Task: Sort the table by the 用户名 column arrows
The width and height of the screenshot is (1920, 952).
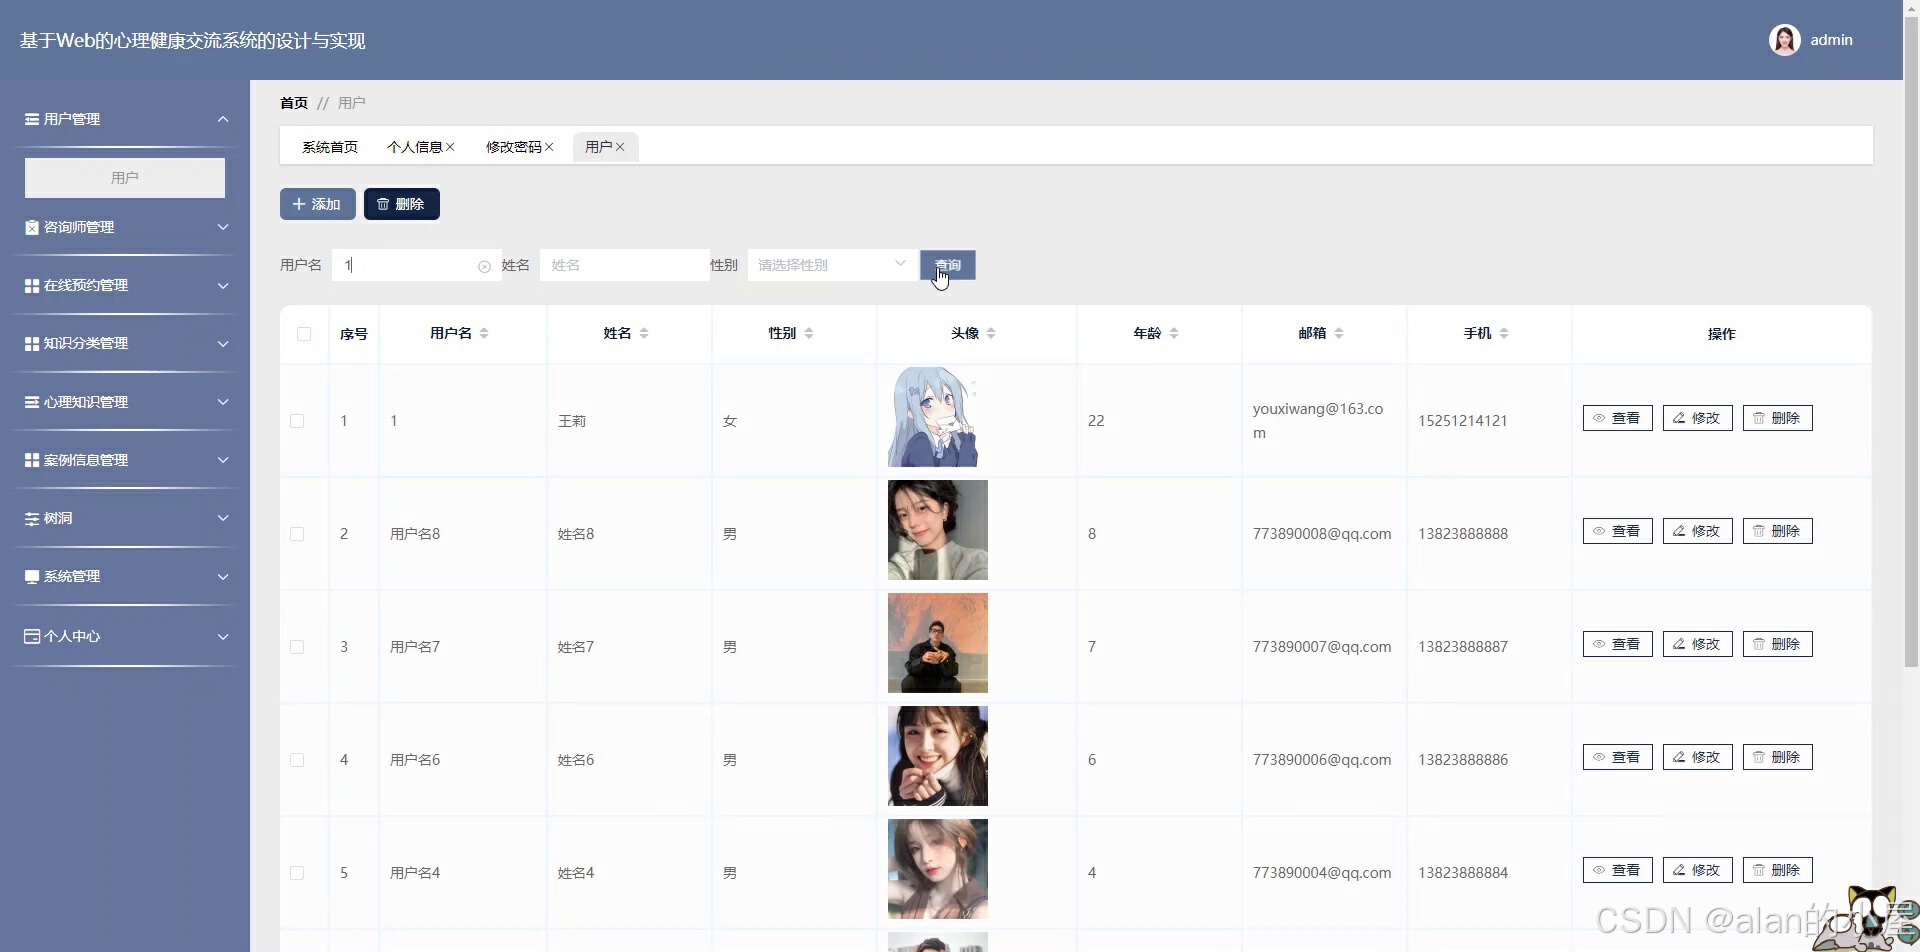Action: (484, 333)
